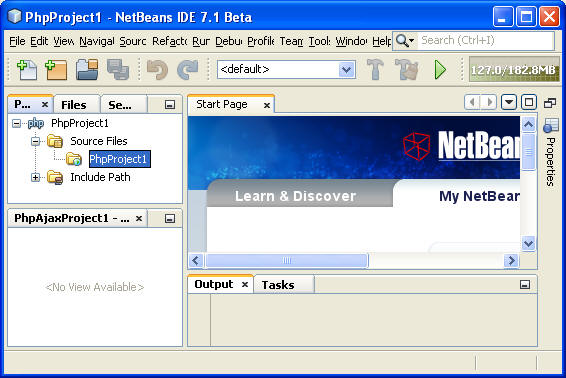Open the Edit menu
This screenshot has width=566, height=378.
point(39,41)
